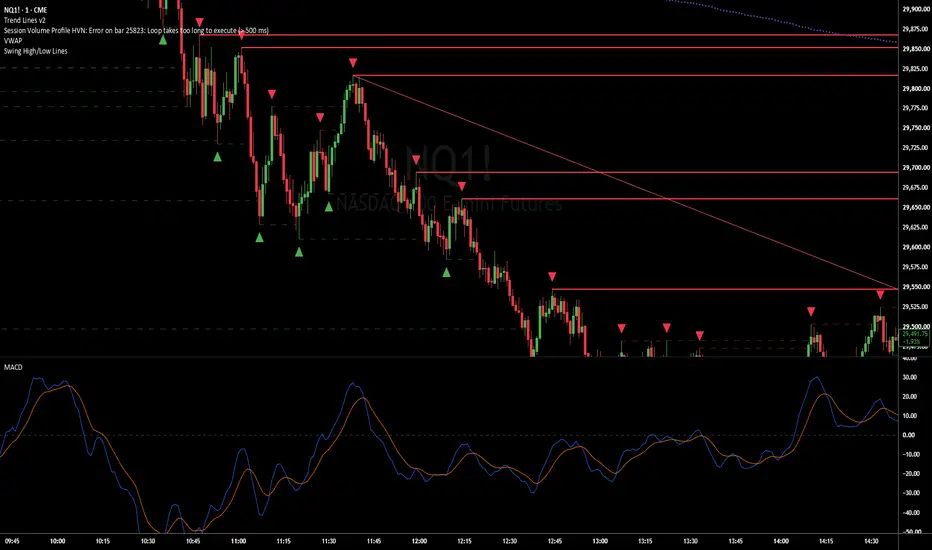Screen dimensions: 932x550
Task: Click the MACD axis value 0.00
Action: tap(909, 435)
